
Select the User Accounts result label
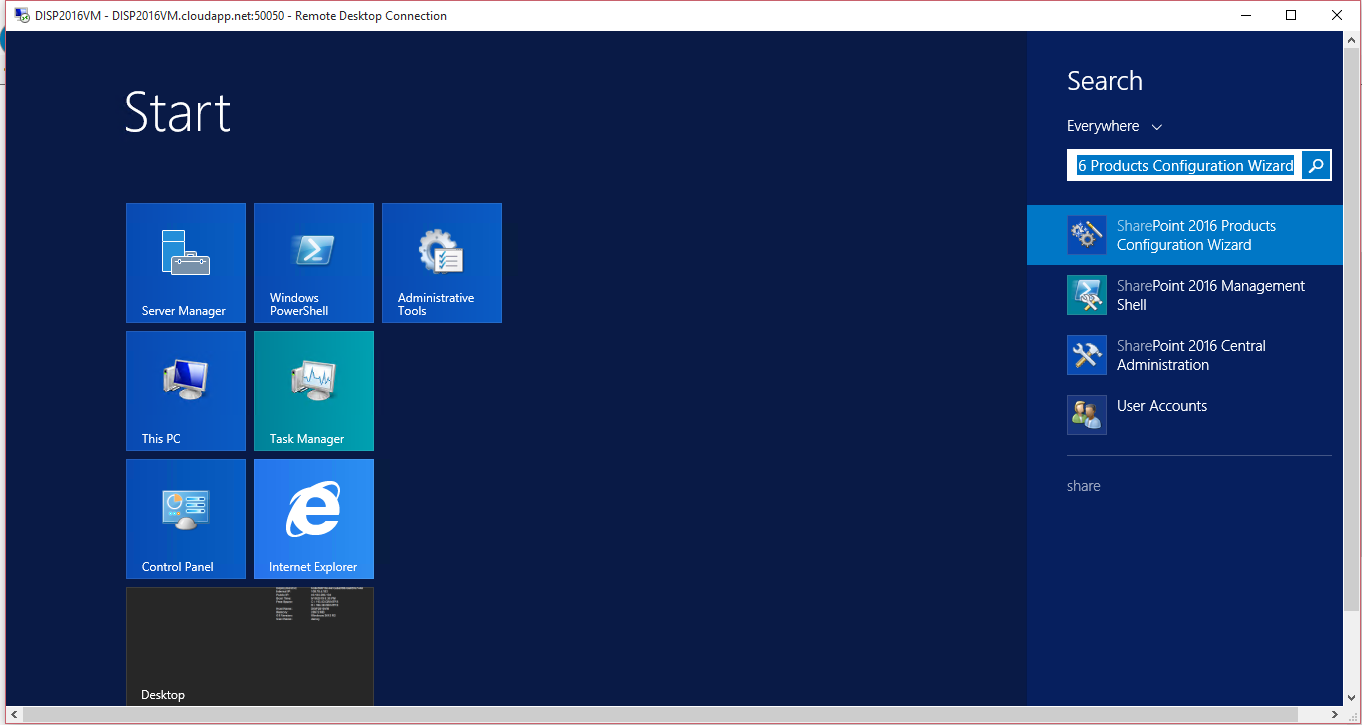tap(1162, 406)
